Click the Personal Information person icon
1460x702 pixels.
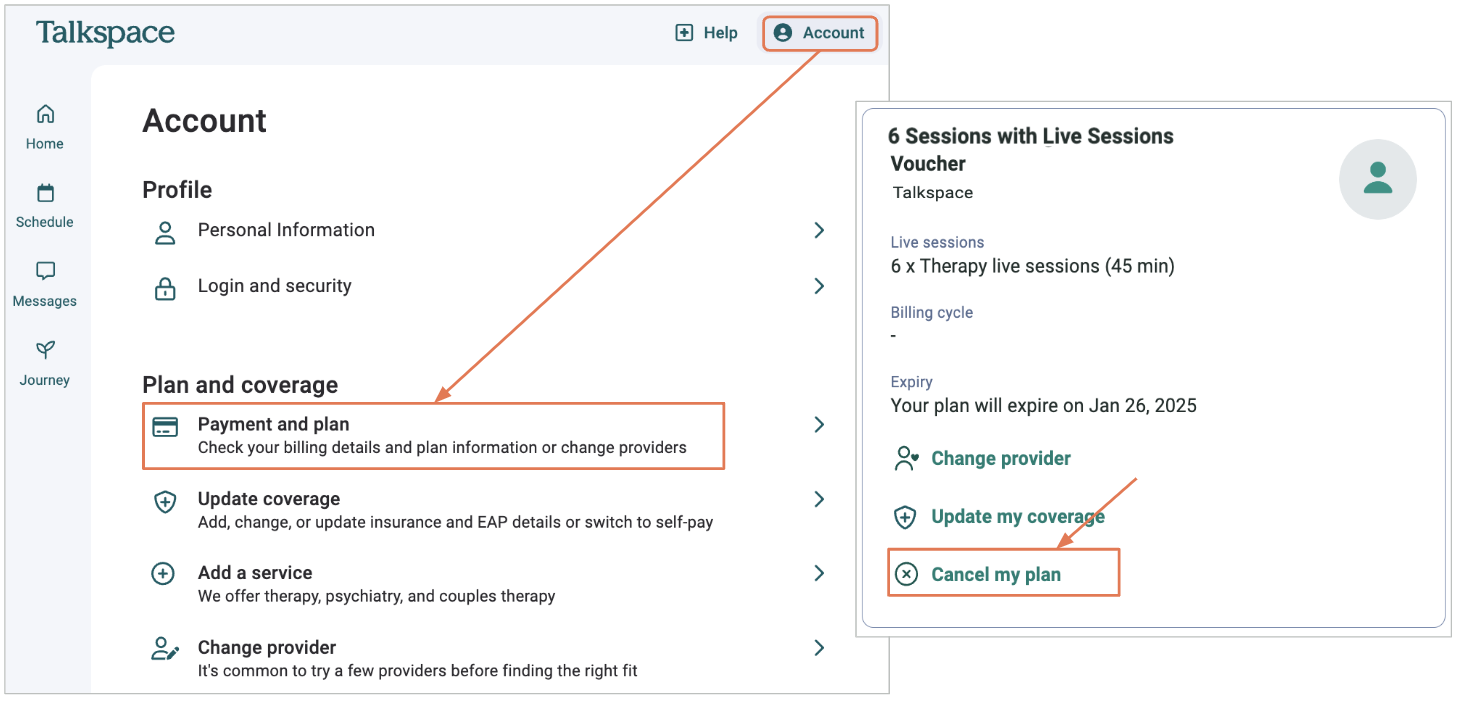[x=165, y=232]
